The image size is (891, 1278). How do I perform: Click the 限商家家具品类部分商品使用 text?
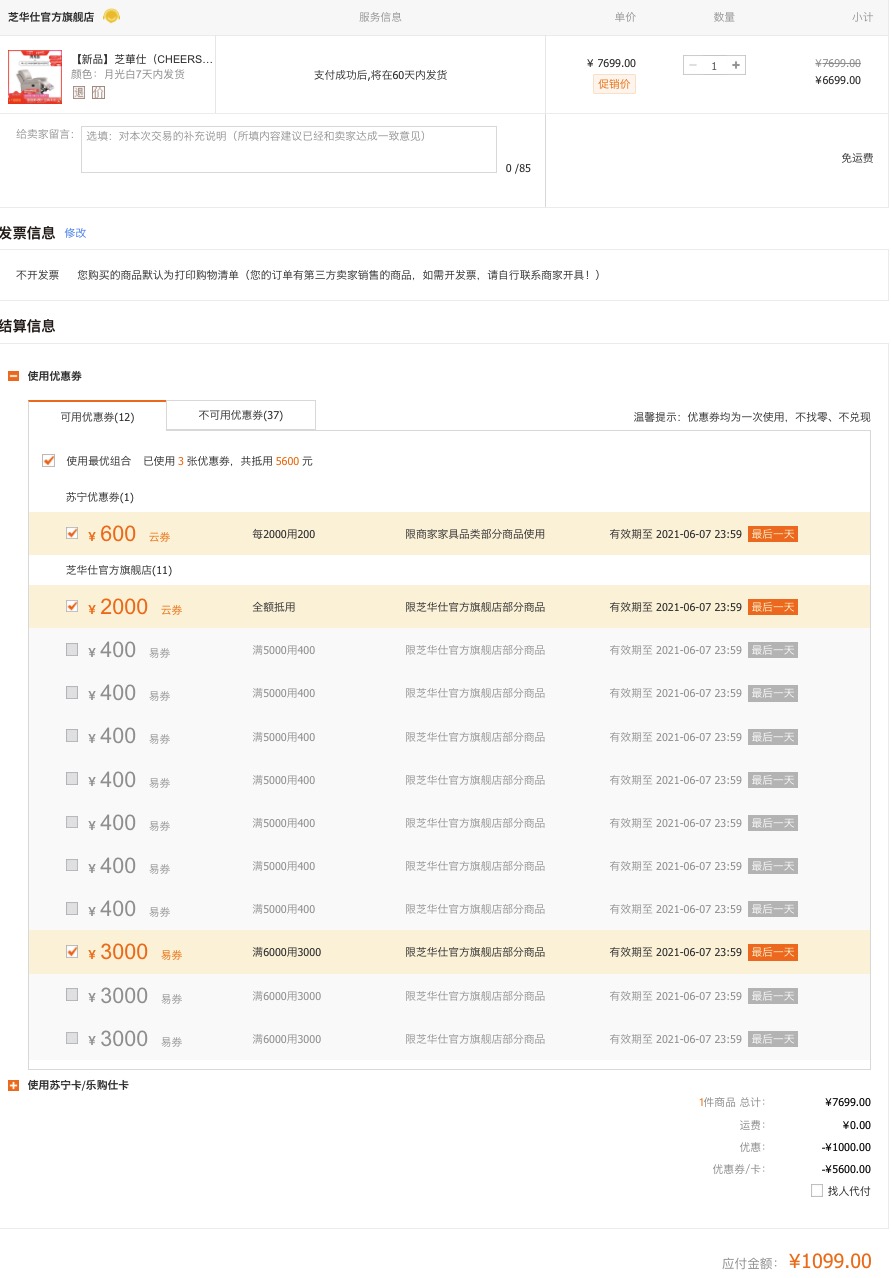[x=475, y=534]
